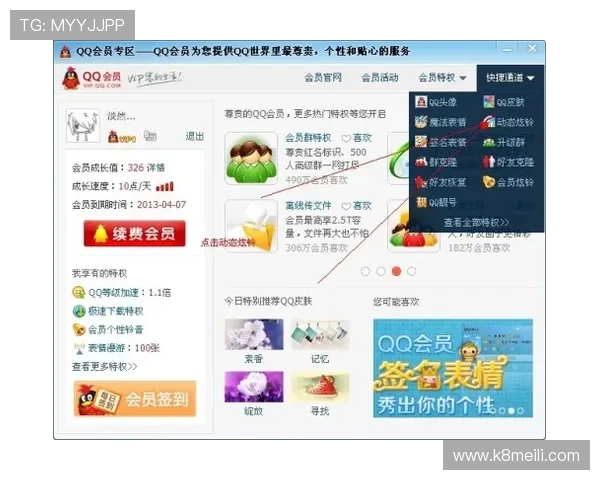Open 群克隆 icon in dropdown
This screenshot has width=600, height=480.
click(x=421, y=162)
